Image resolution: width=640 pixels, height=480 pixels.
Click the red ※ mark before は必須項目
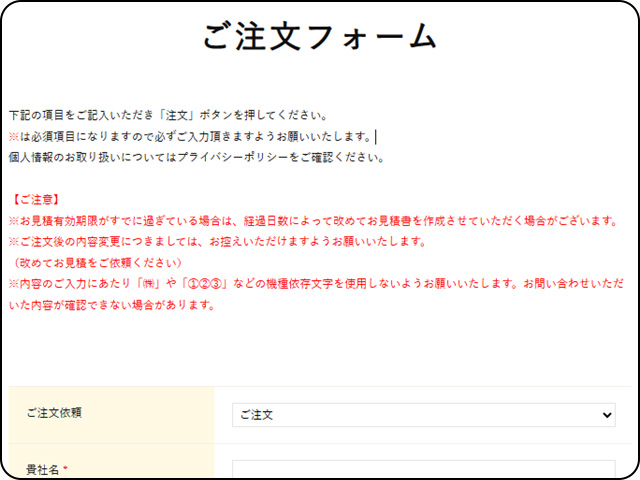click(x=12, y=136)
